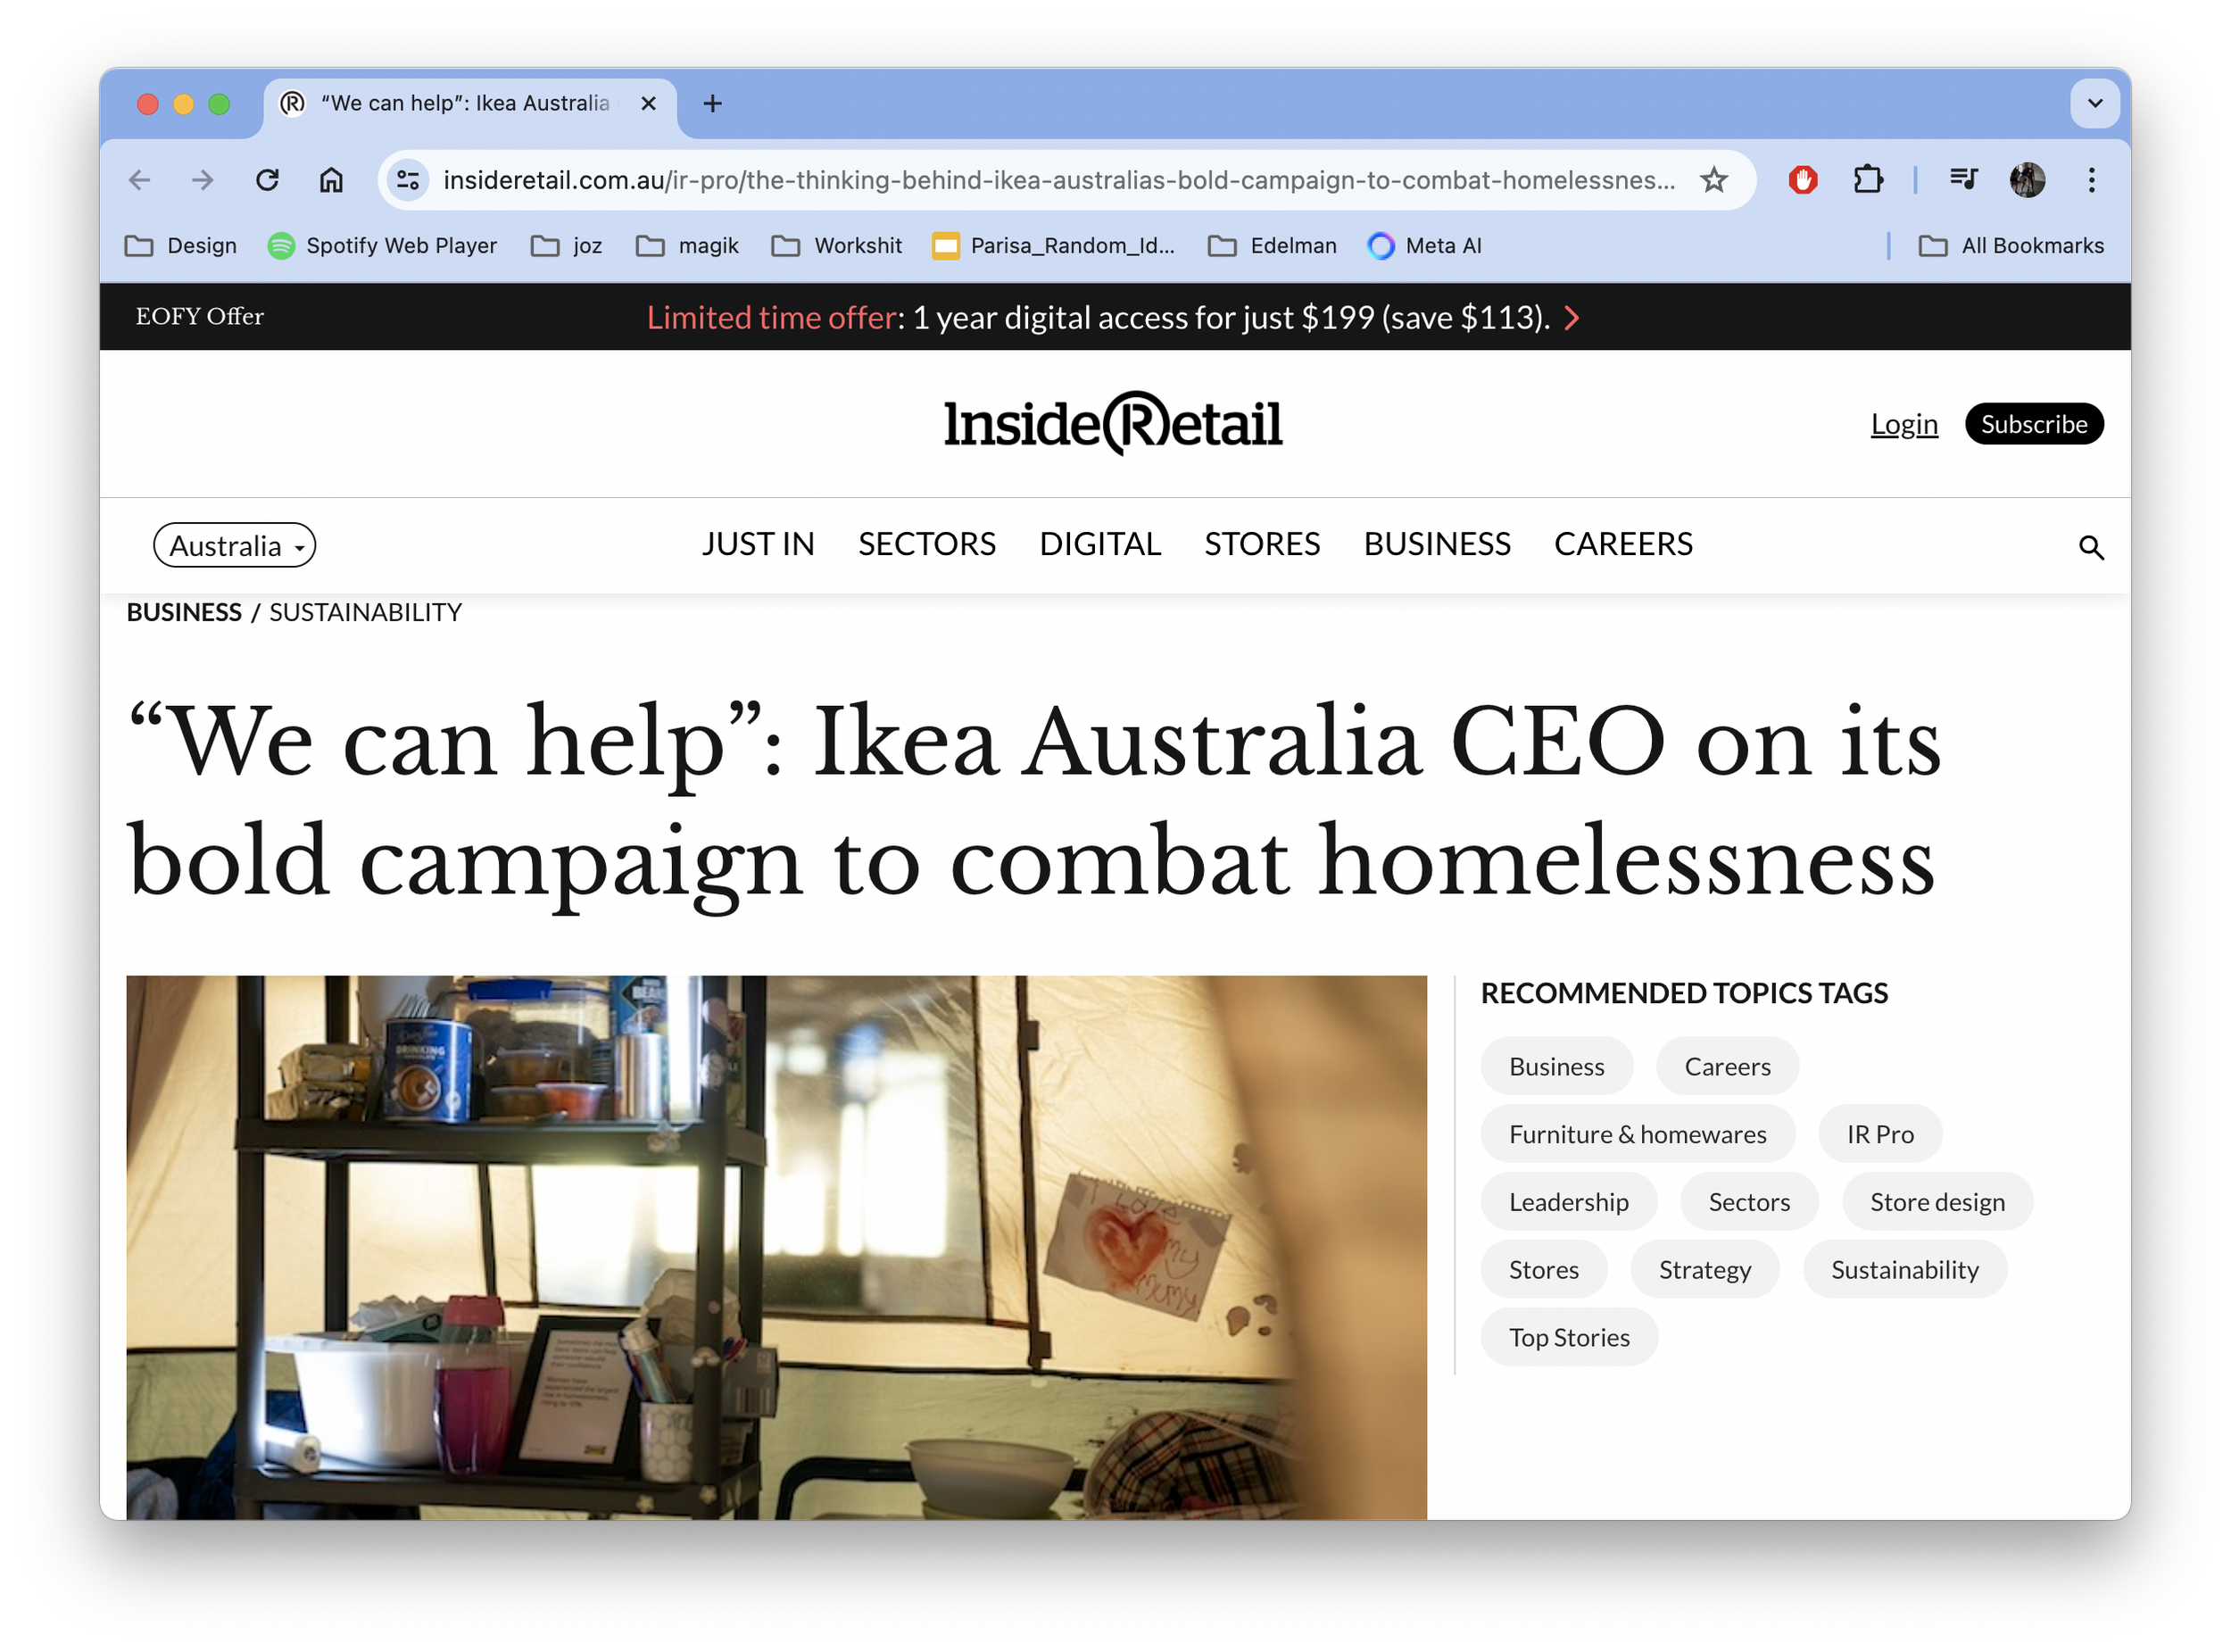Close the Ikea Australia article tab

[648, 104]
